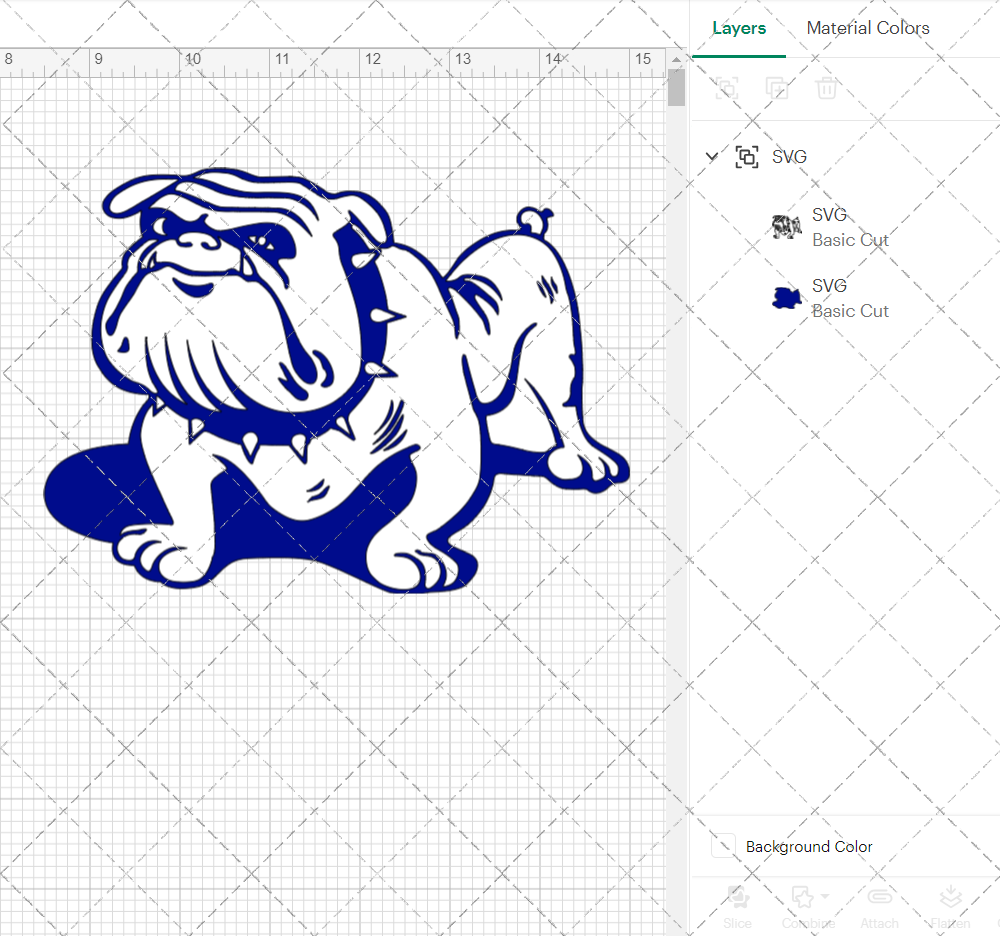Open the Combine menu

coord(808,907)
